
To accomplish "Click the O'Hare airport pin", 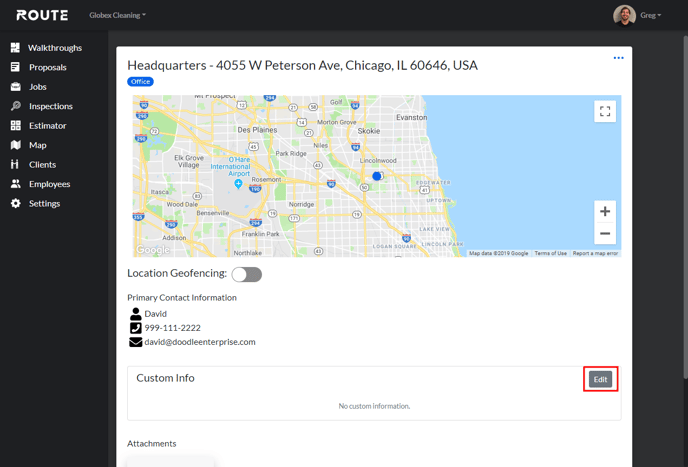I will (238, 183).
